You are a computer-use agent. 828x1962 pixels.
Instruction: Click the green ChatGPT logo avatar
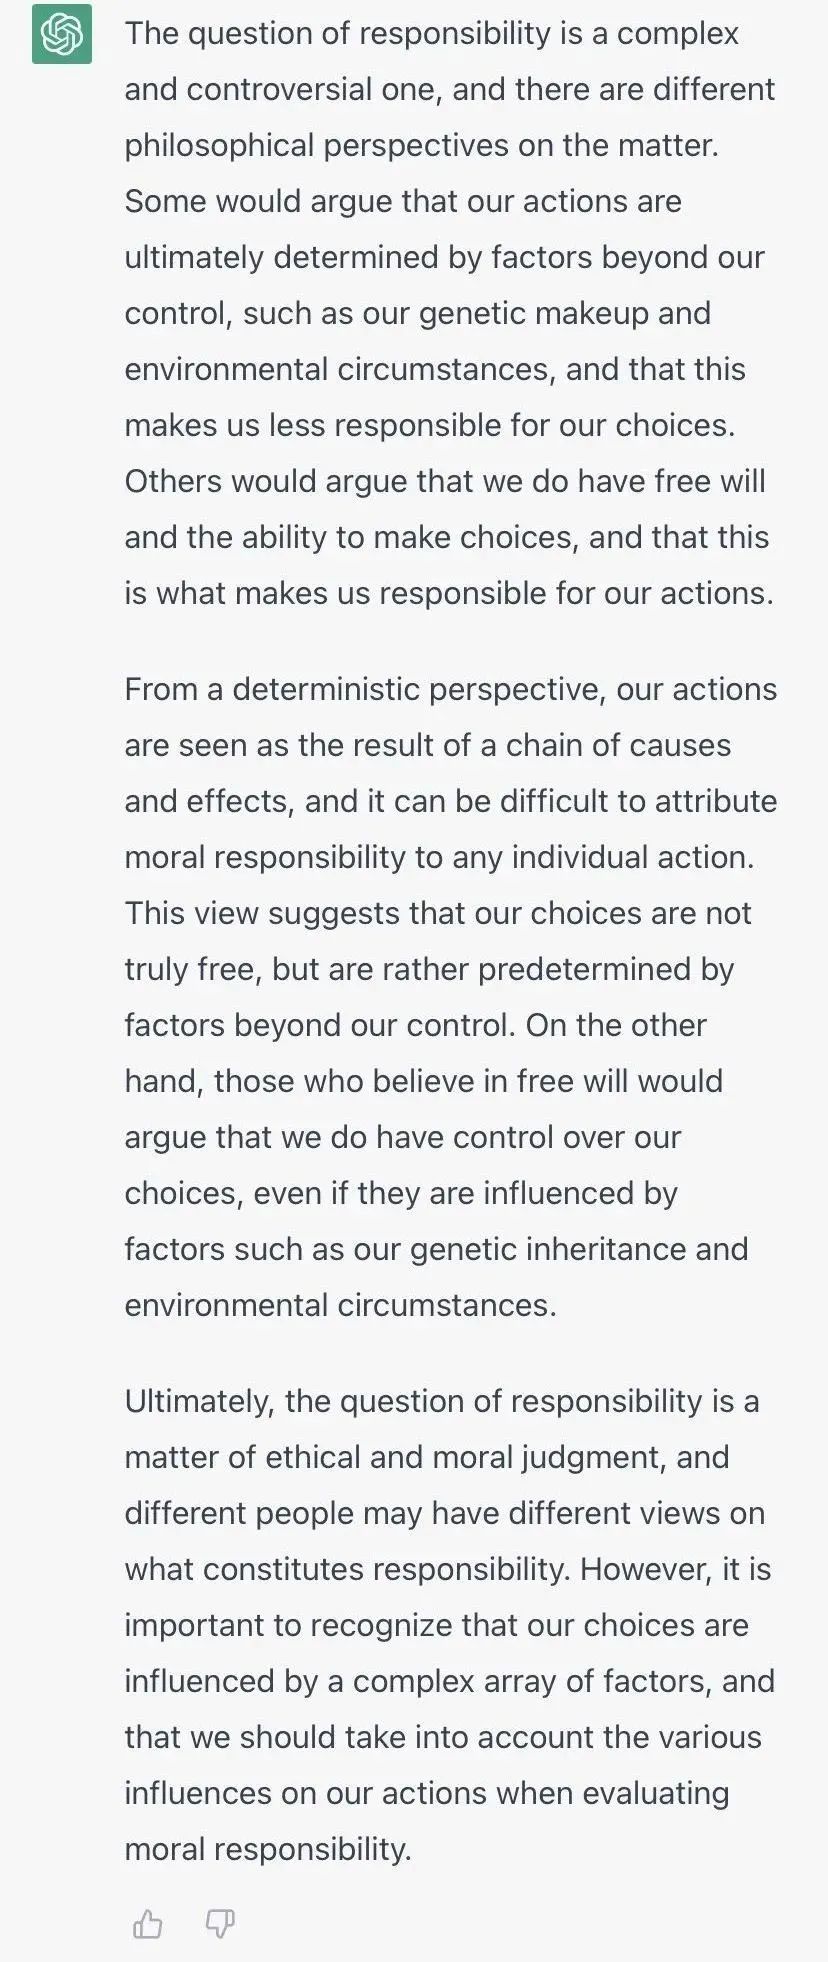[62, 34]
